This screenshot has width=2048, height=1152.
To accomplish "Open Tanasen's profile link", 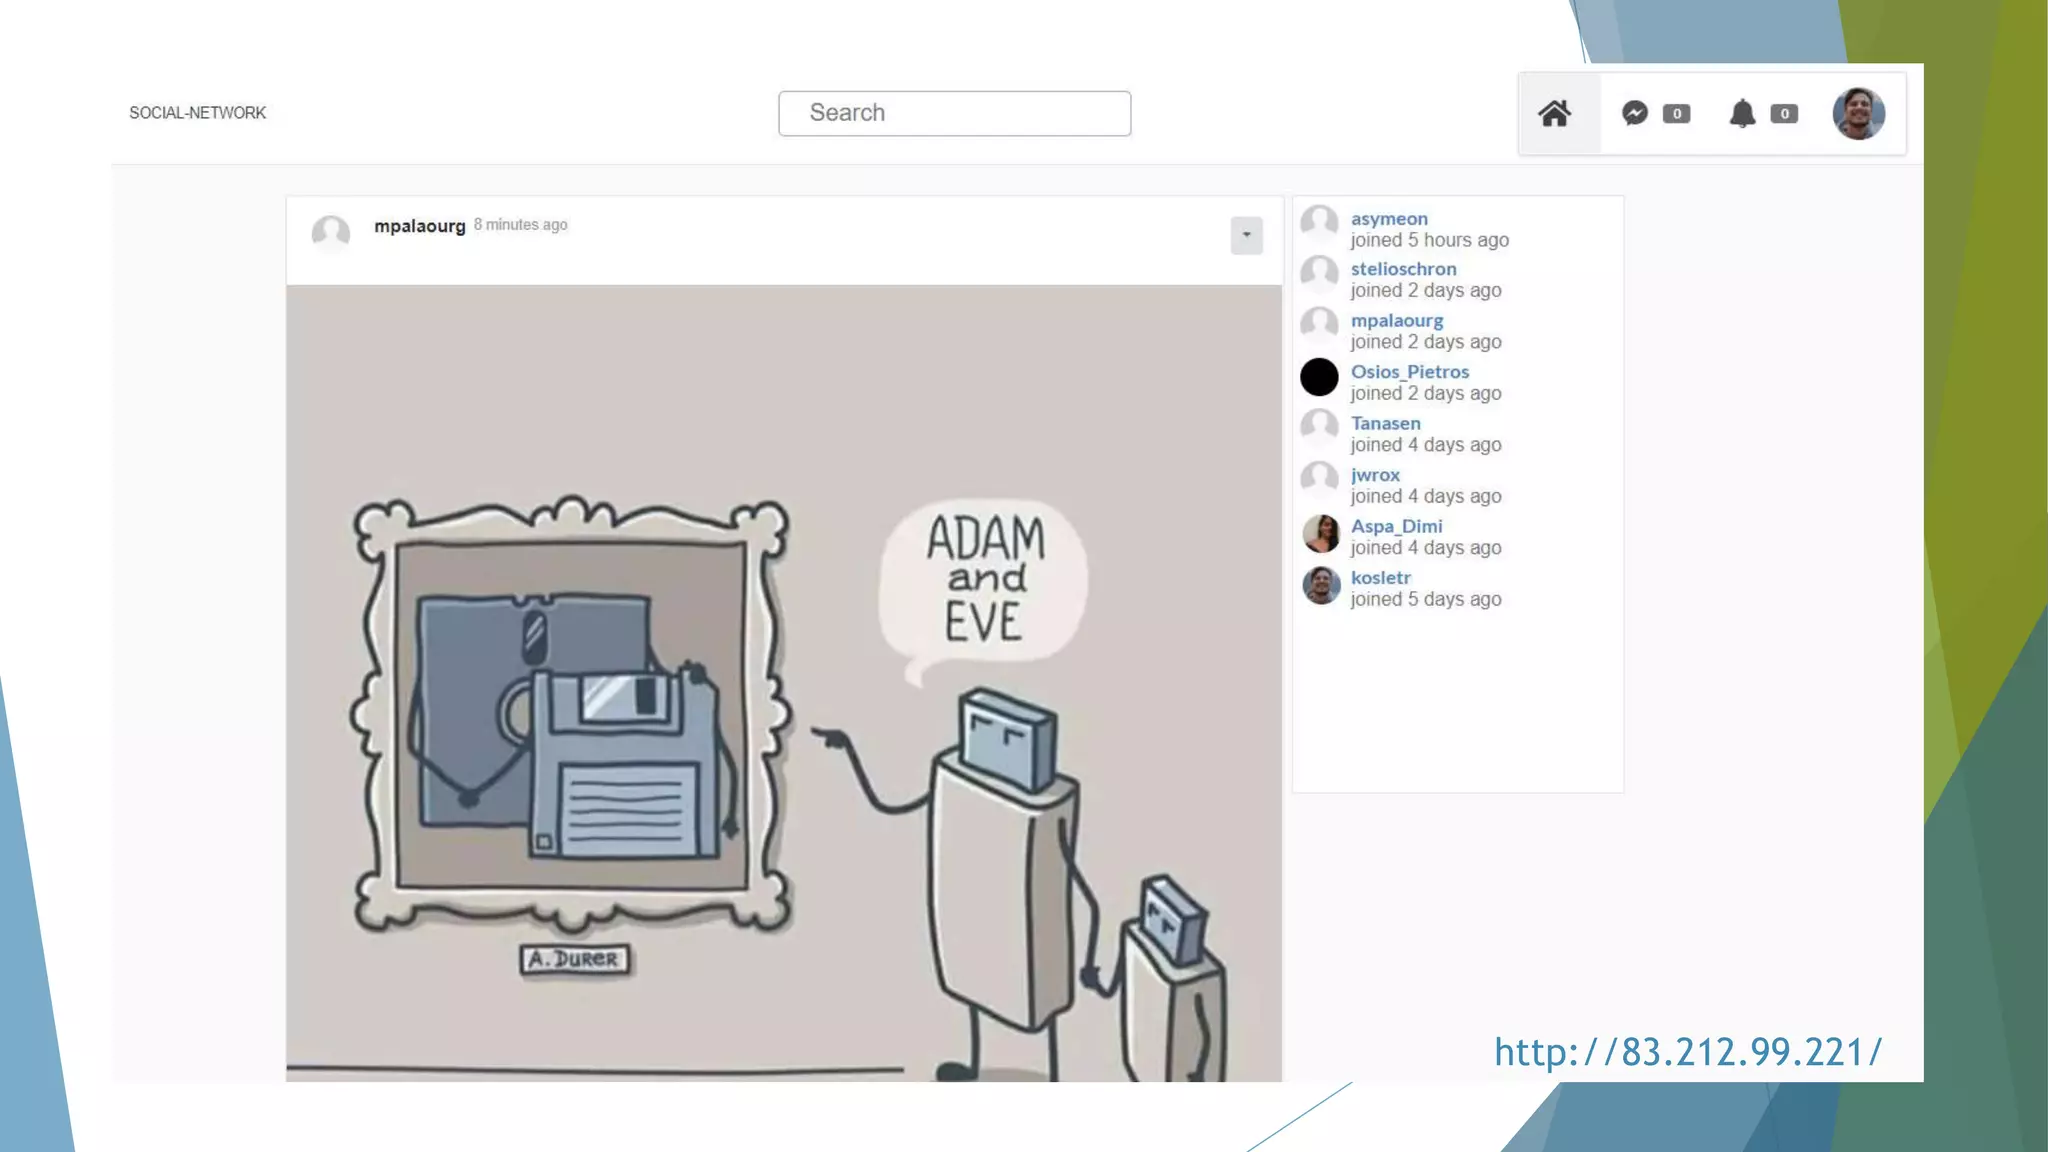I will coord(1385,423).
